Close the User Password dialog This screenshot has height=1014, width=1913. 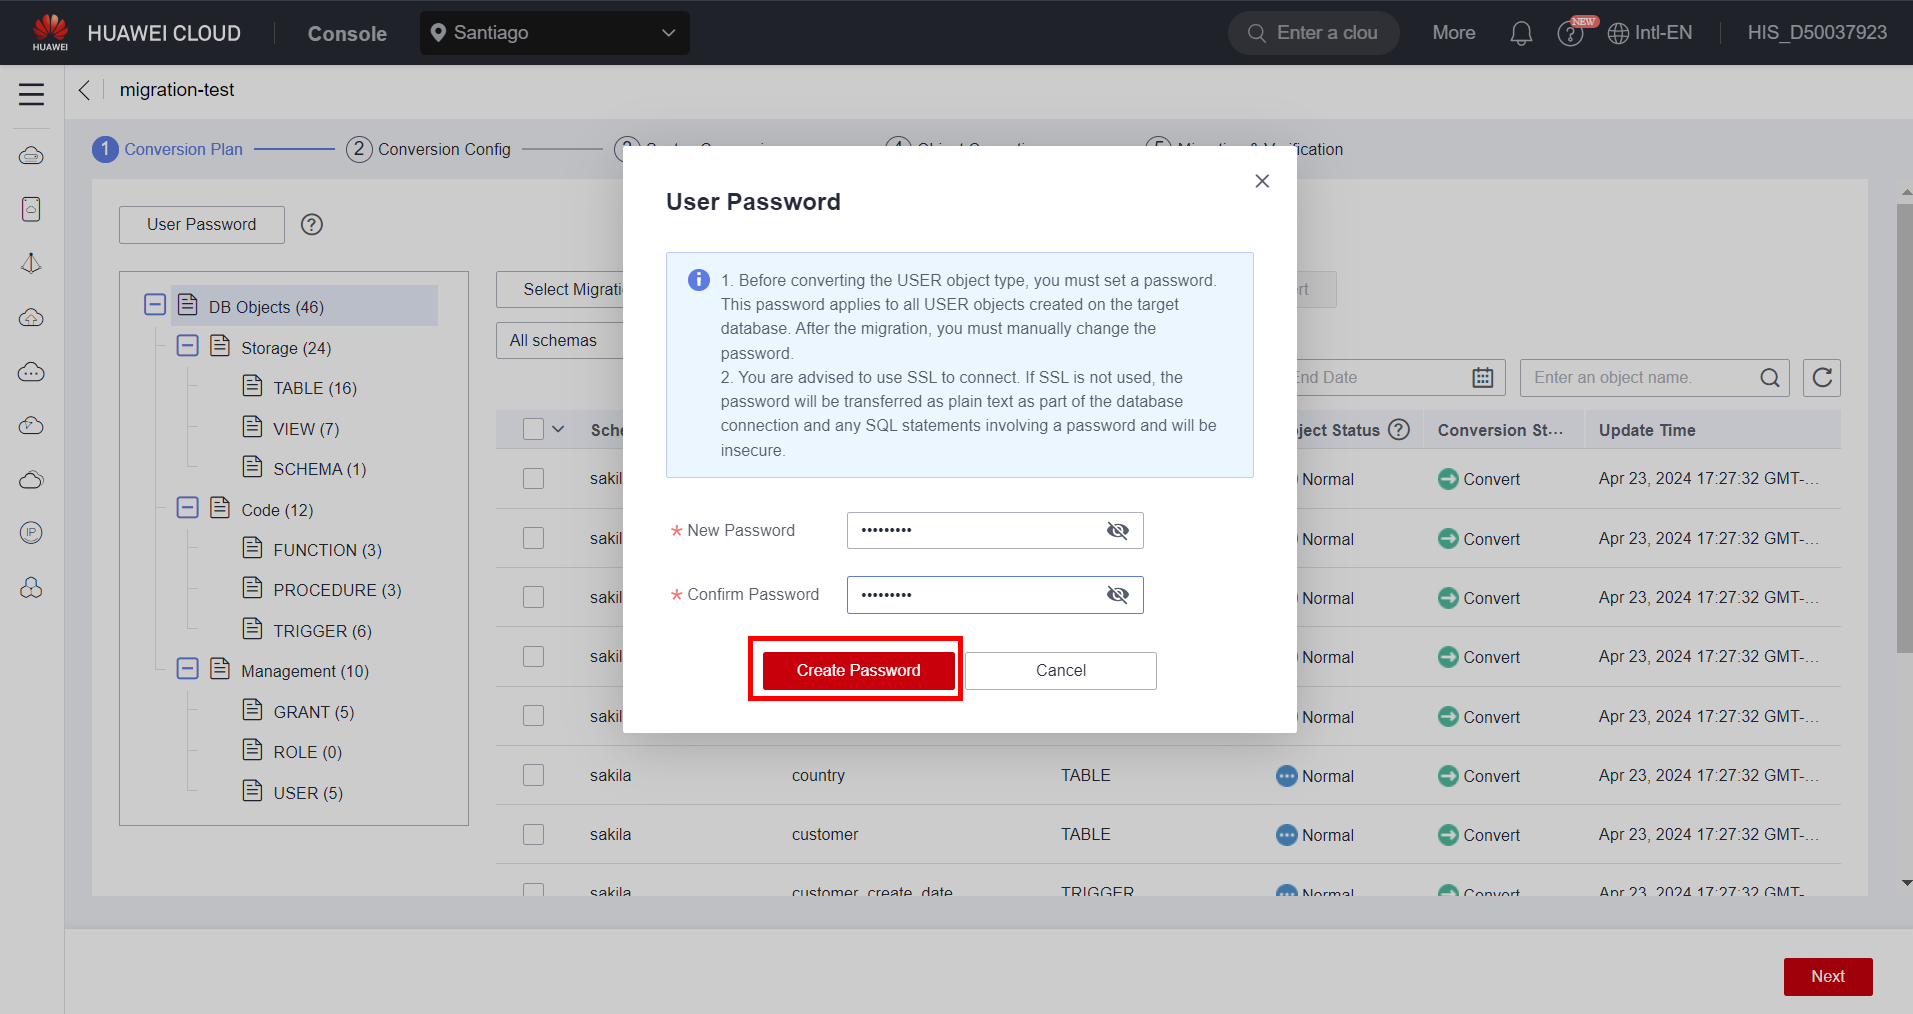tap(1261, 181)
